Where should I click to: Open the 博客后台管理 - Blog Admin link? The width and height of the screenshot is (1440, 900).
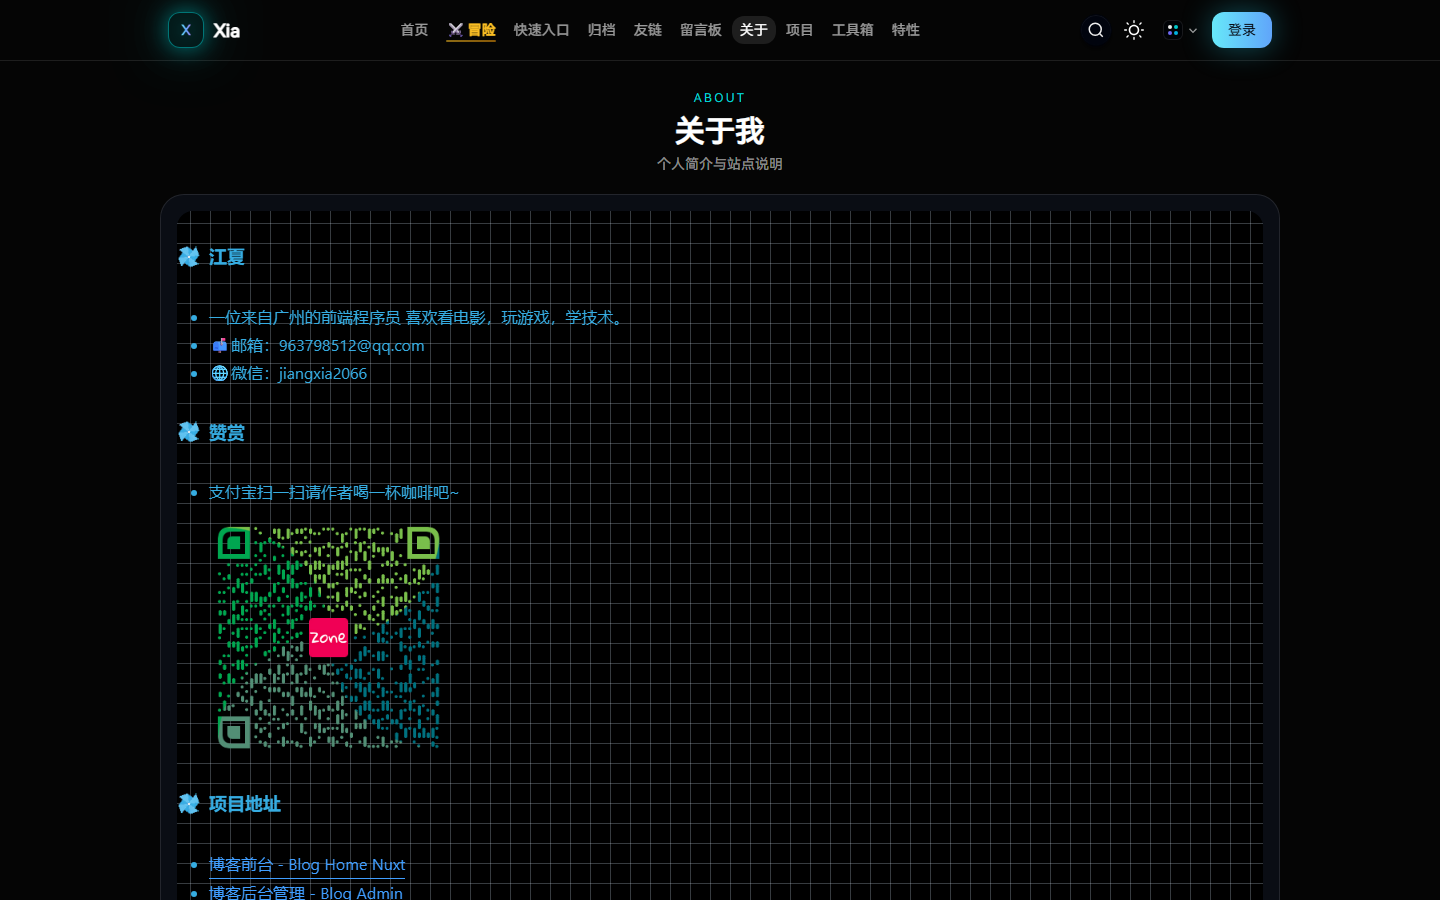tap(306, 892)
